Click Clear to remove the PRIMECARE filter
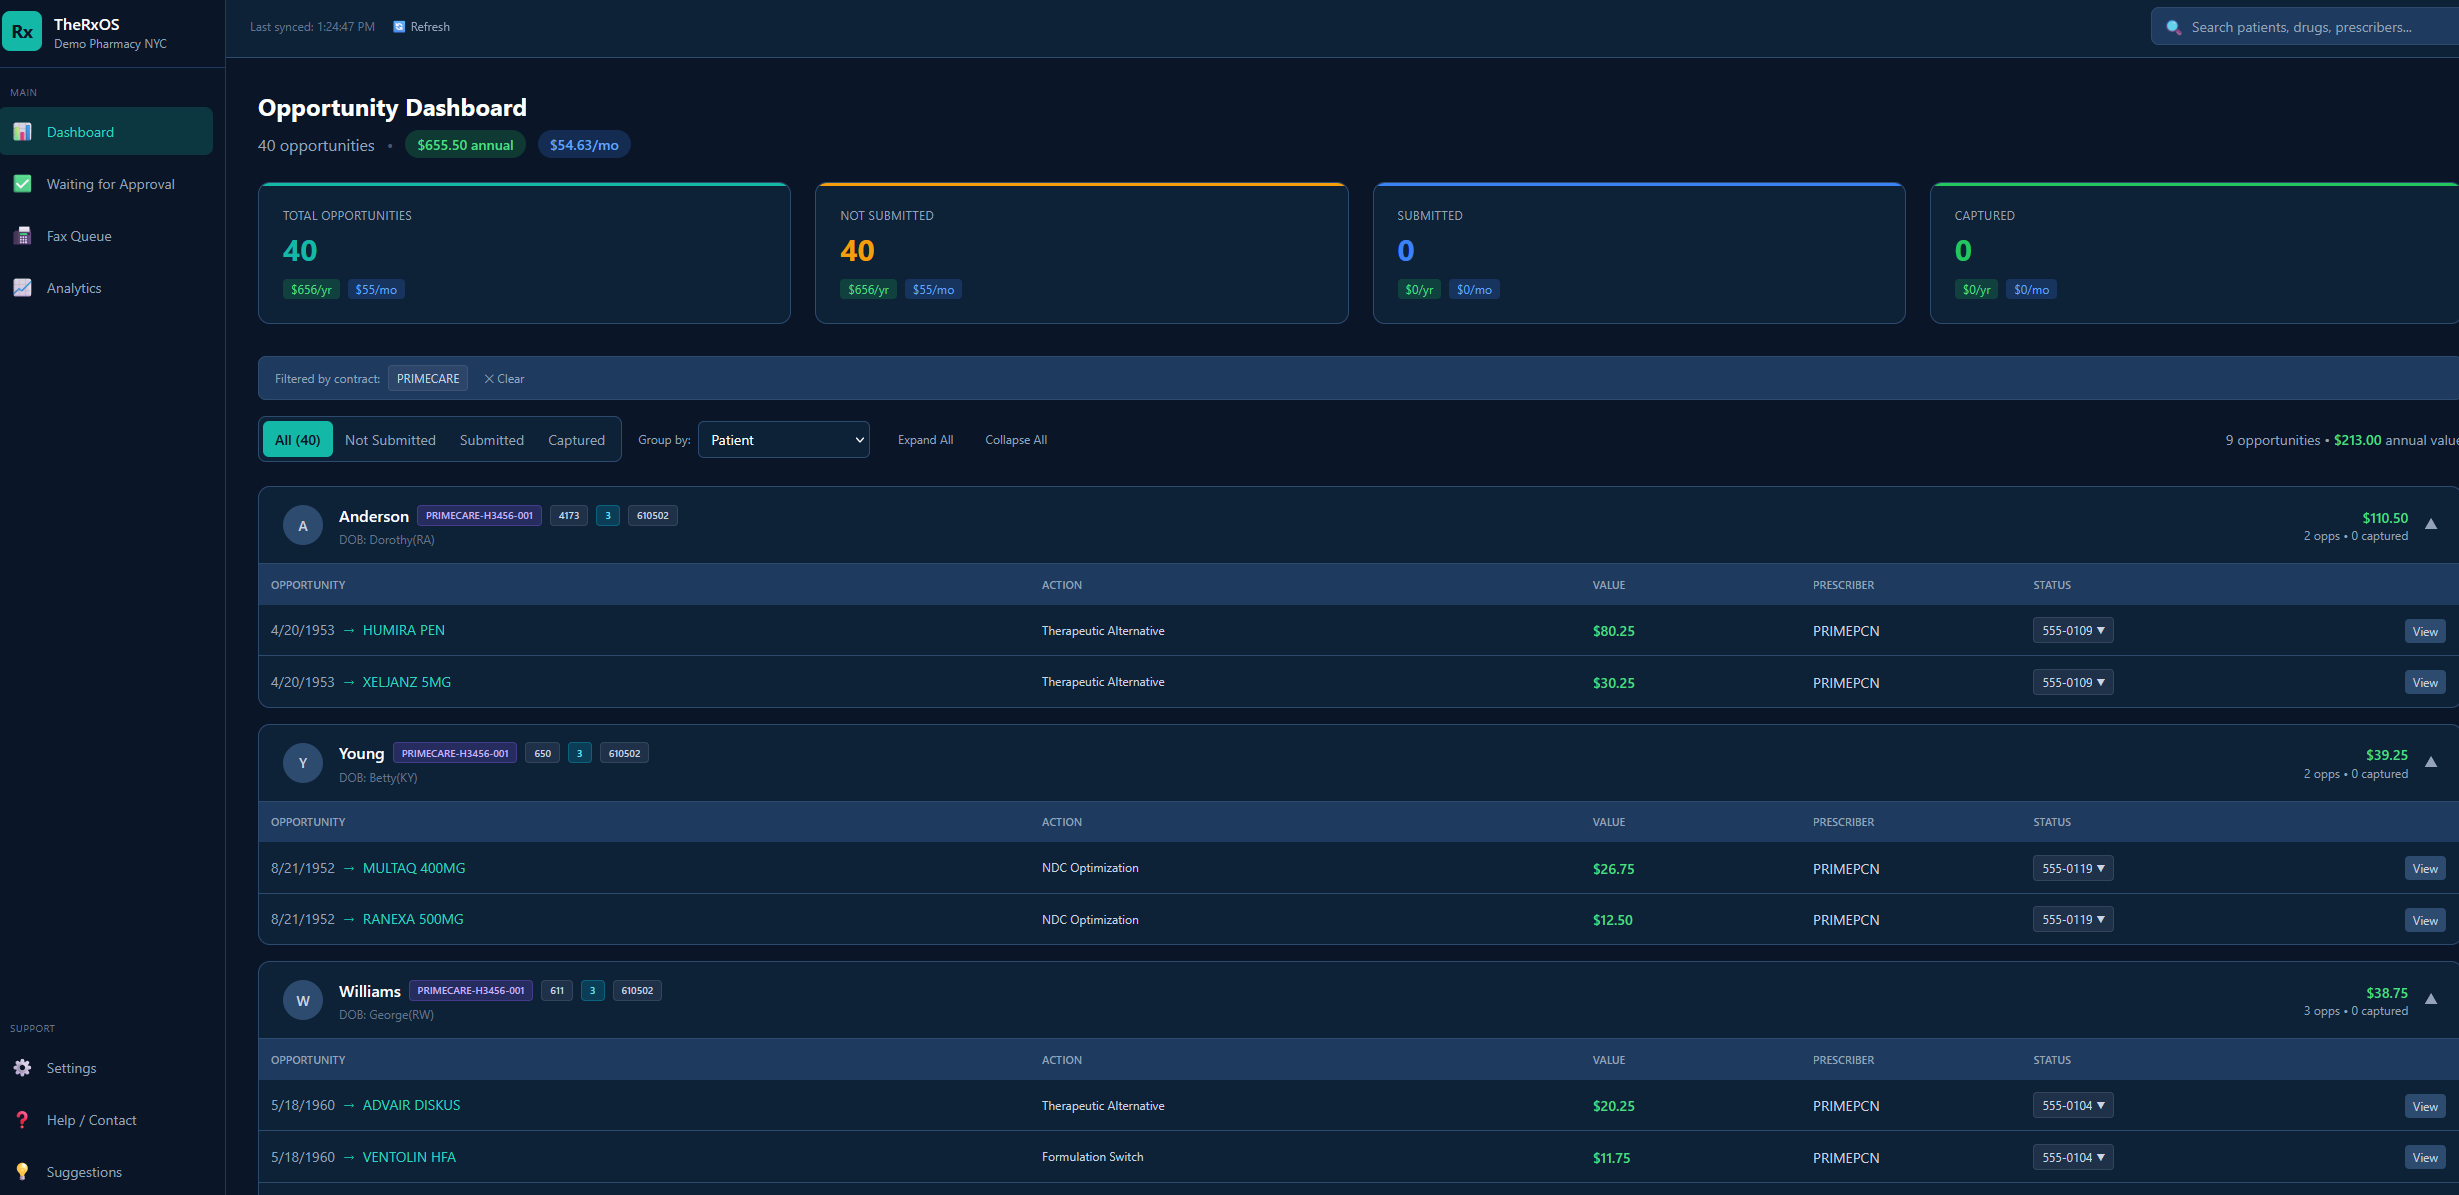This screenshot has height=1195, width=2459. [503, 378]
